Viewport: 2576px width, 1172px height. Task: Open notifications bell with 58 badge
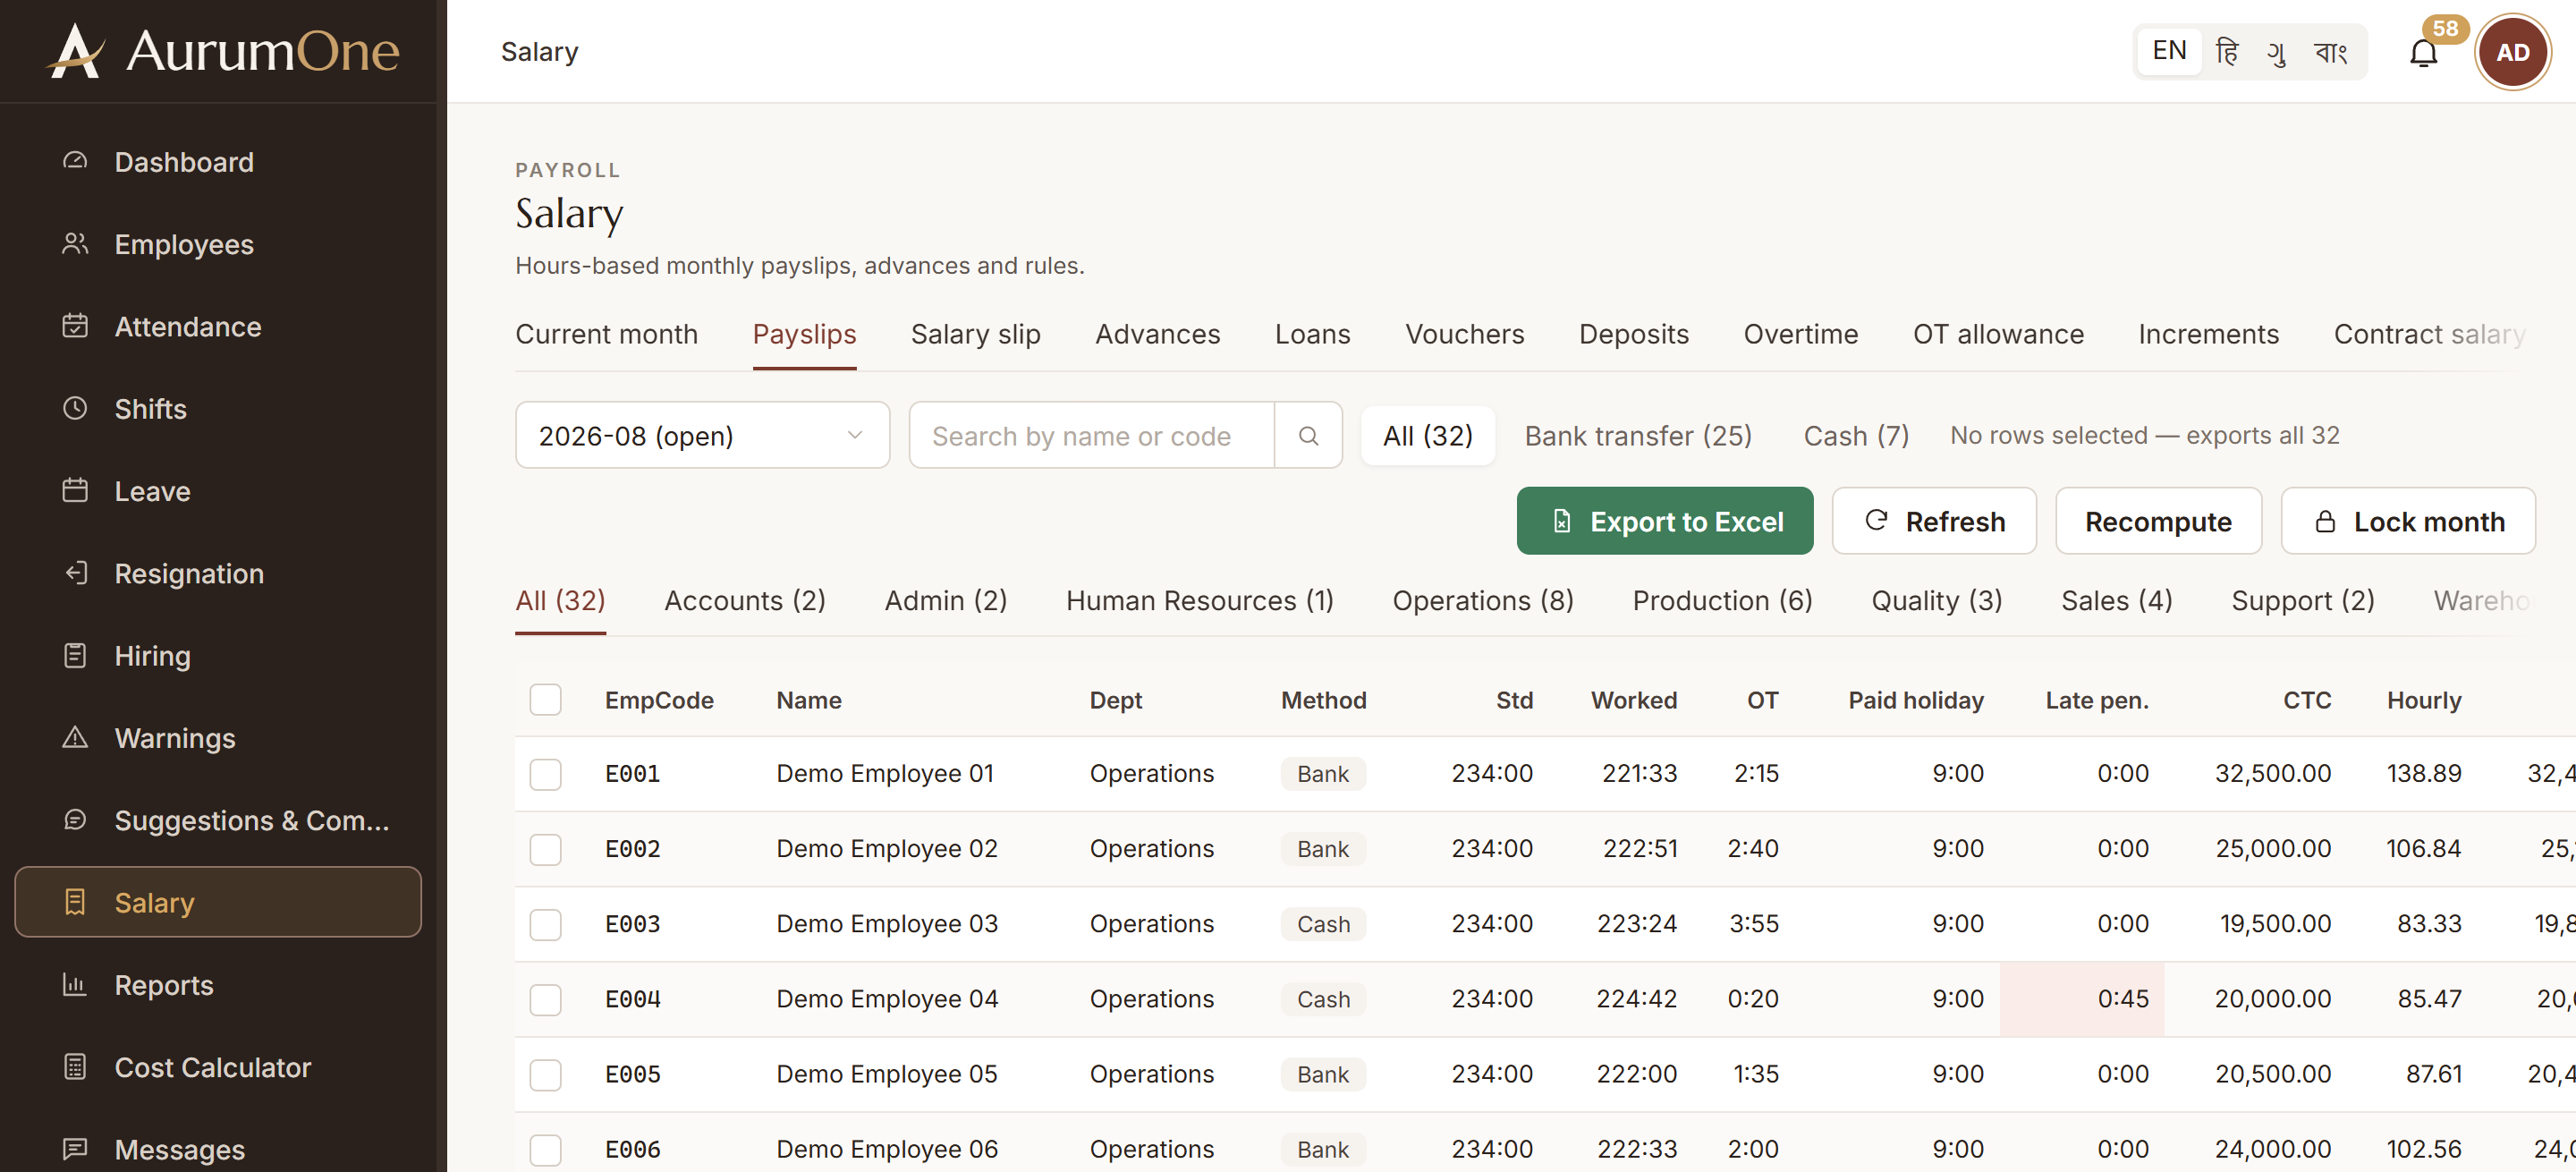click(2423, 52)
